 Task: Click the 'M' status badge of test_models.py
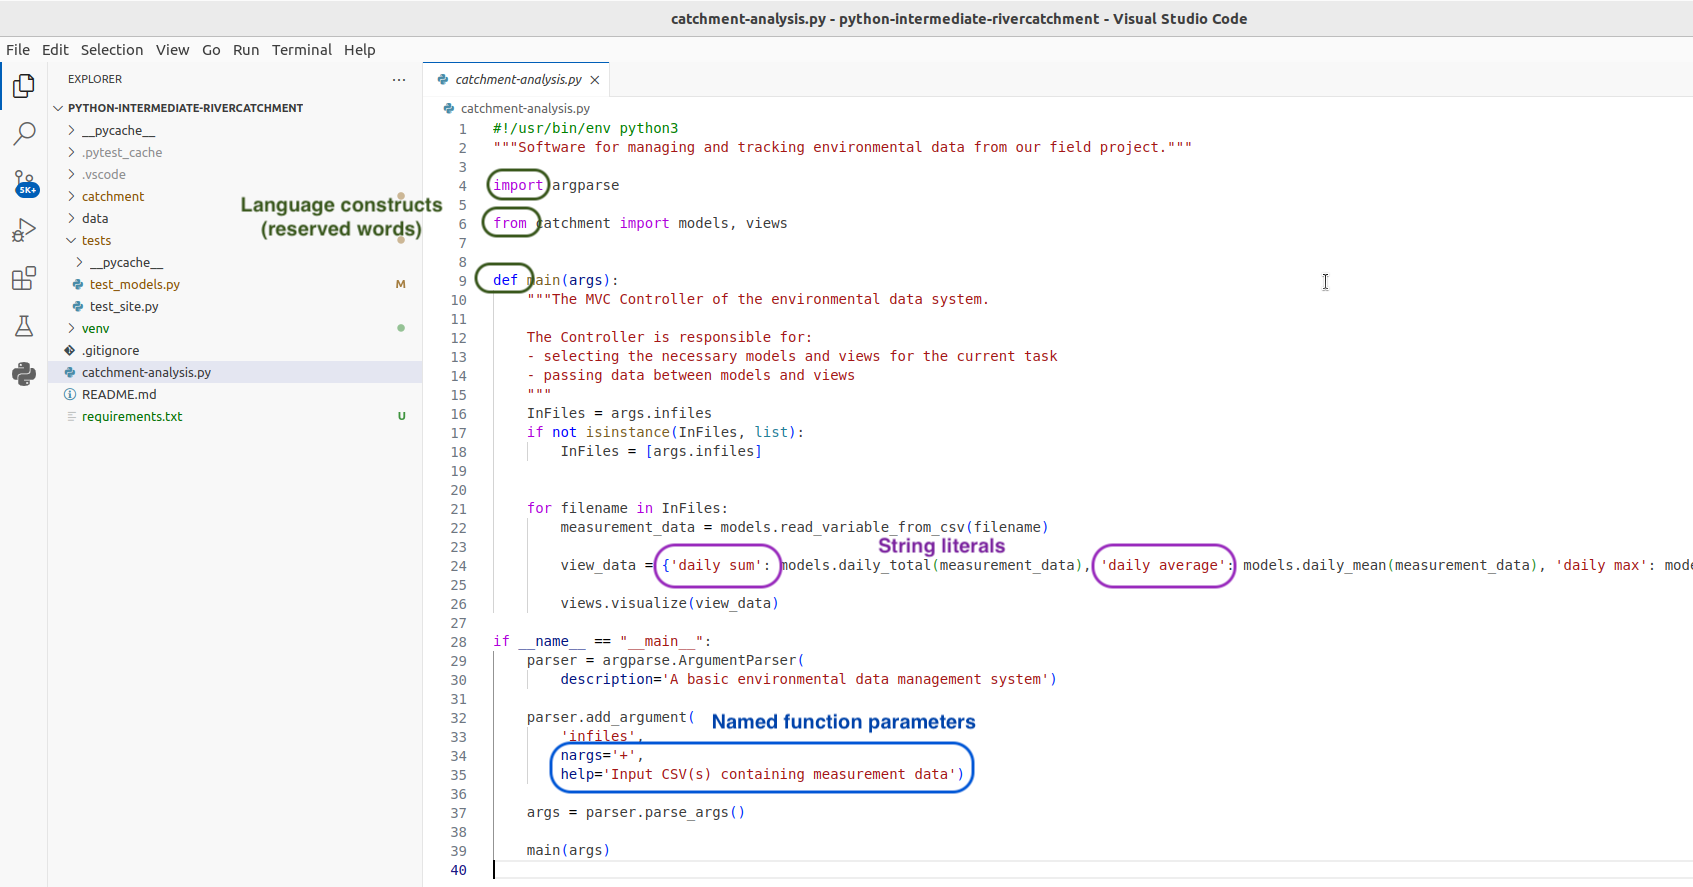click(x=401, y=285)
